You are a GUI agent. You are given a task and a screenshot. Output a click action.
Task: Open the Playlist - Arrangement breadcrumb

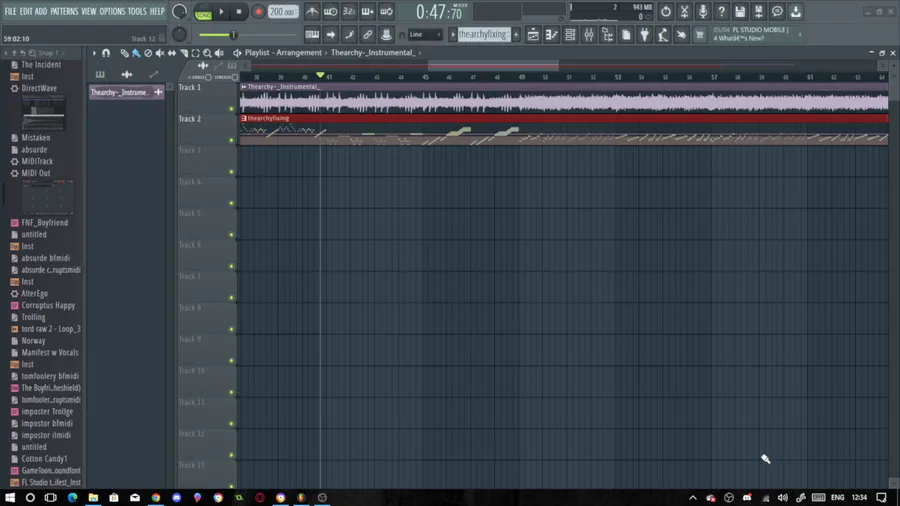click(283, 53)
